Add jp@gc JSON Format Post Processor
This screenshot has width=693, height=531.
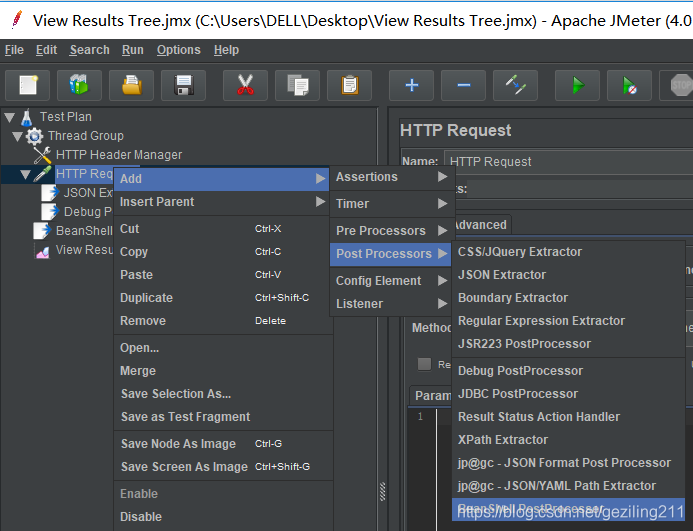coord(568,463)
